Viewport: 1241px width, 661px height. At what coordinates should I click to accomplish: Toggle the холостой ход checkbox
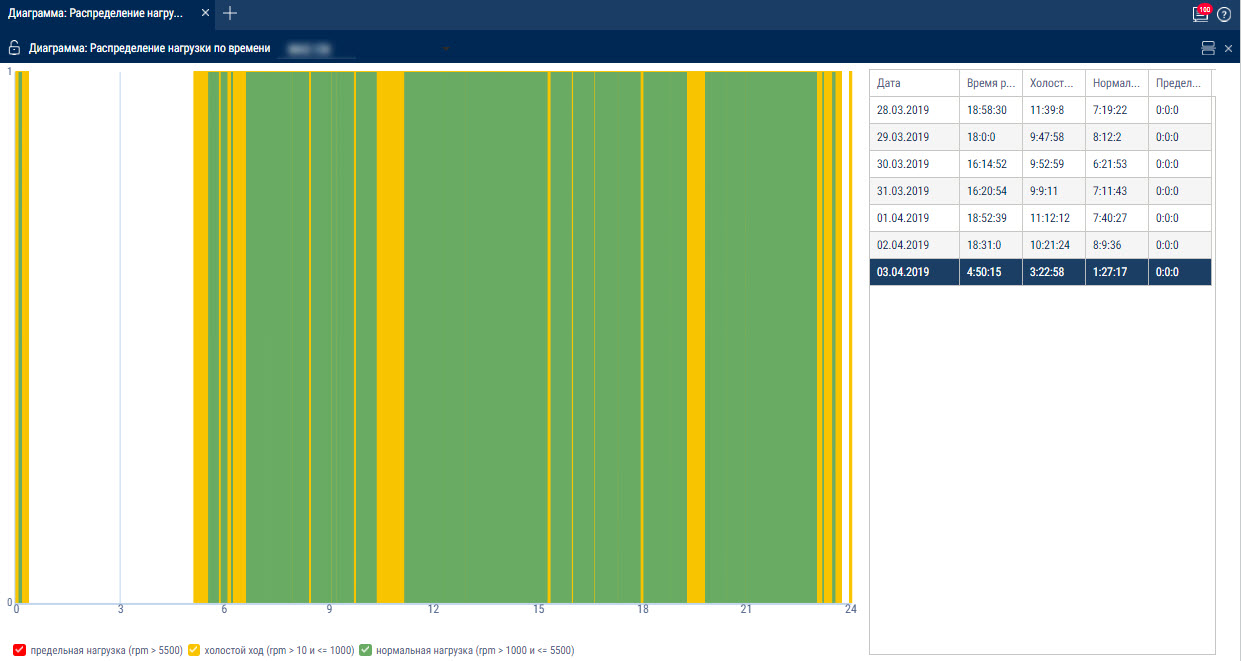tap(194, 650)
